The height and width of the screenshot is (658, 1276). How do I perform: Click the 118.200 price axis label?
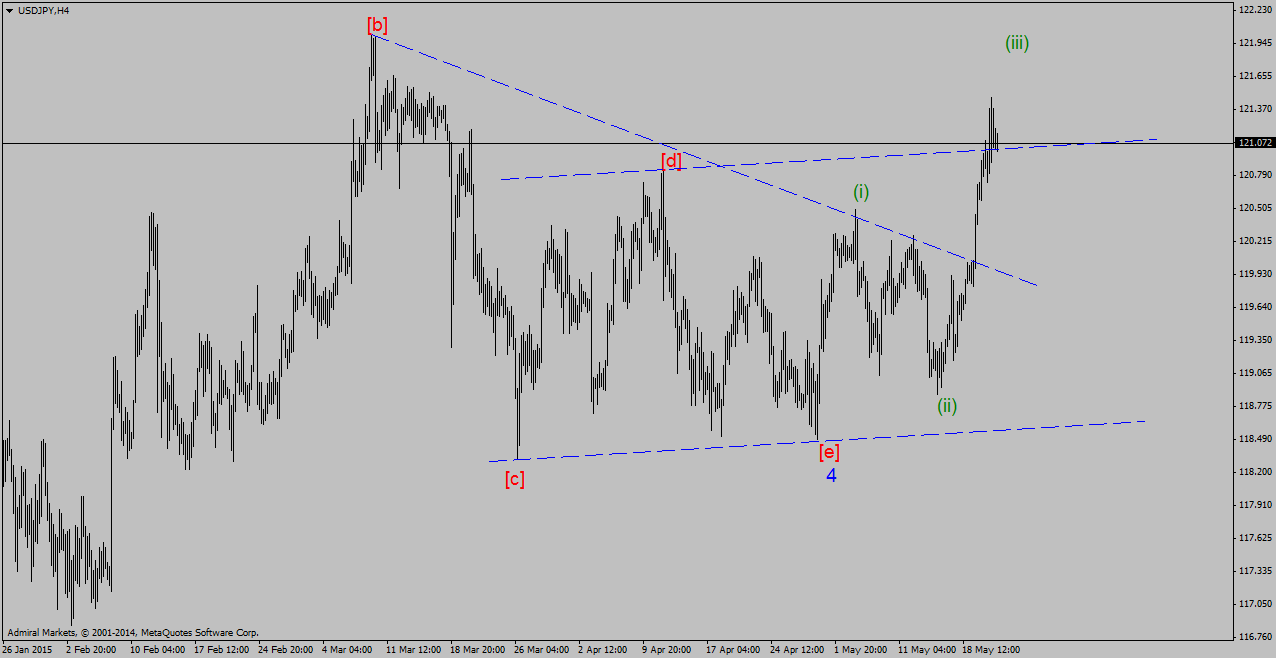click(1254, 472)
